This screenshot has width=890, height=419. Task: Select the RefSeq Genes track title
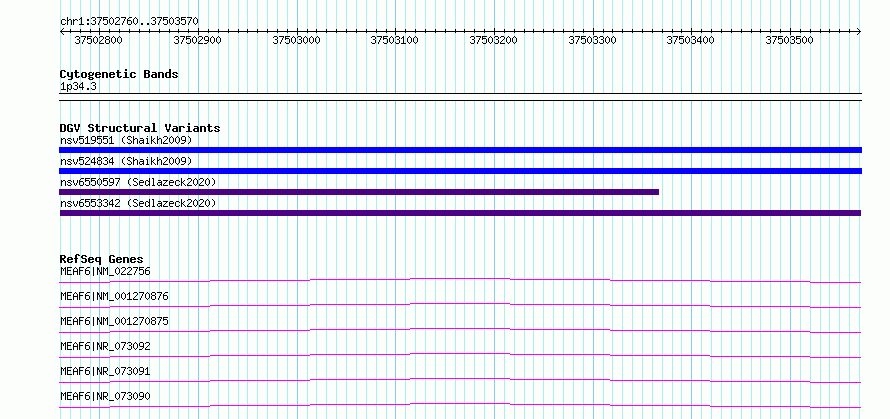(x=101, y=259)
